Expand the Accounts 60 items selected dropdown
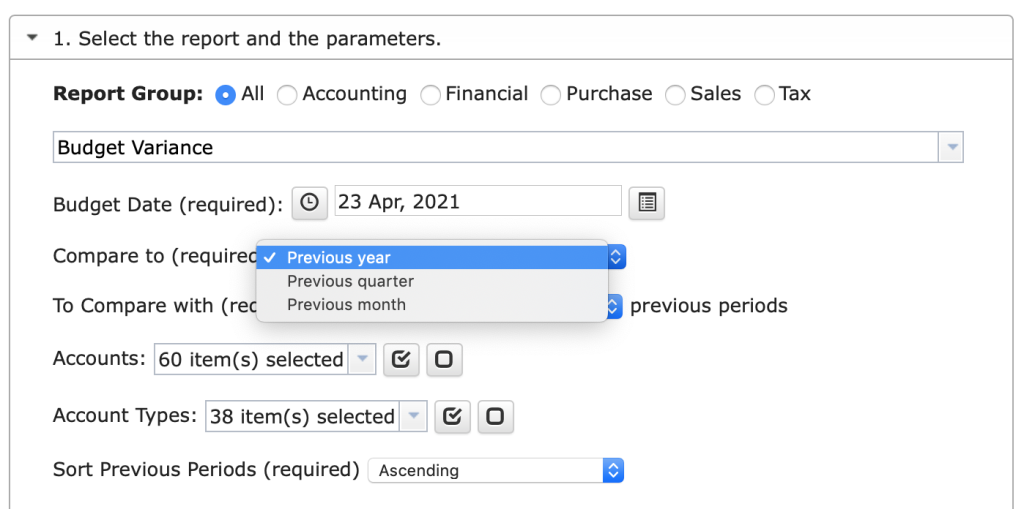The width and height of the screenshot is (1024, 509). 362,359
